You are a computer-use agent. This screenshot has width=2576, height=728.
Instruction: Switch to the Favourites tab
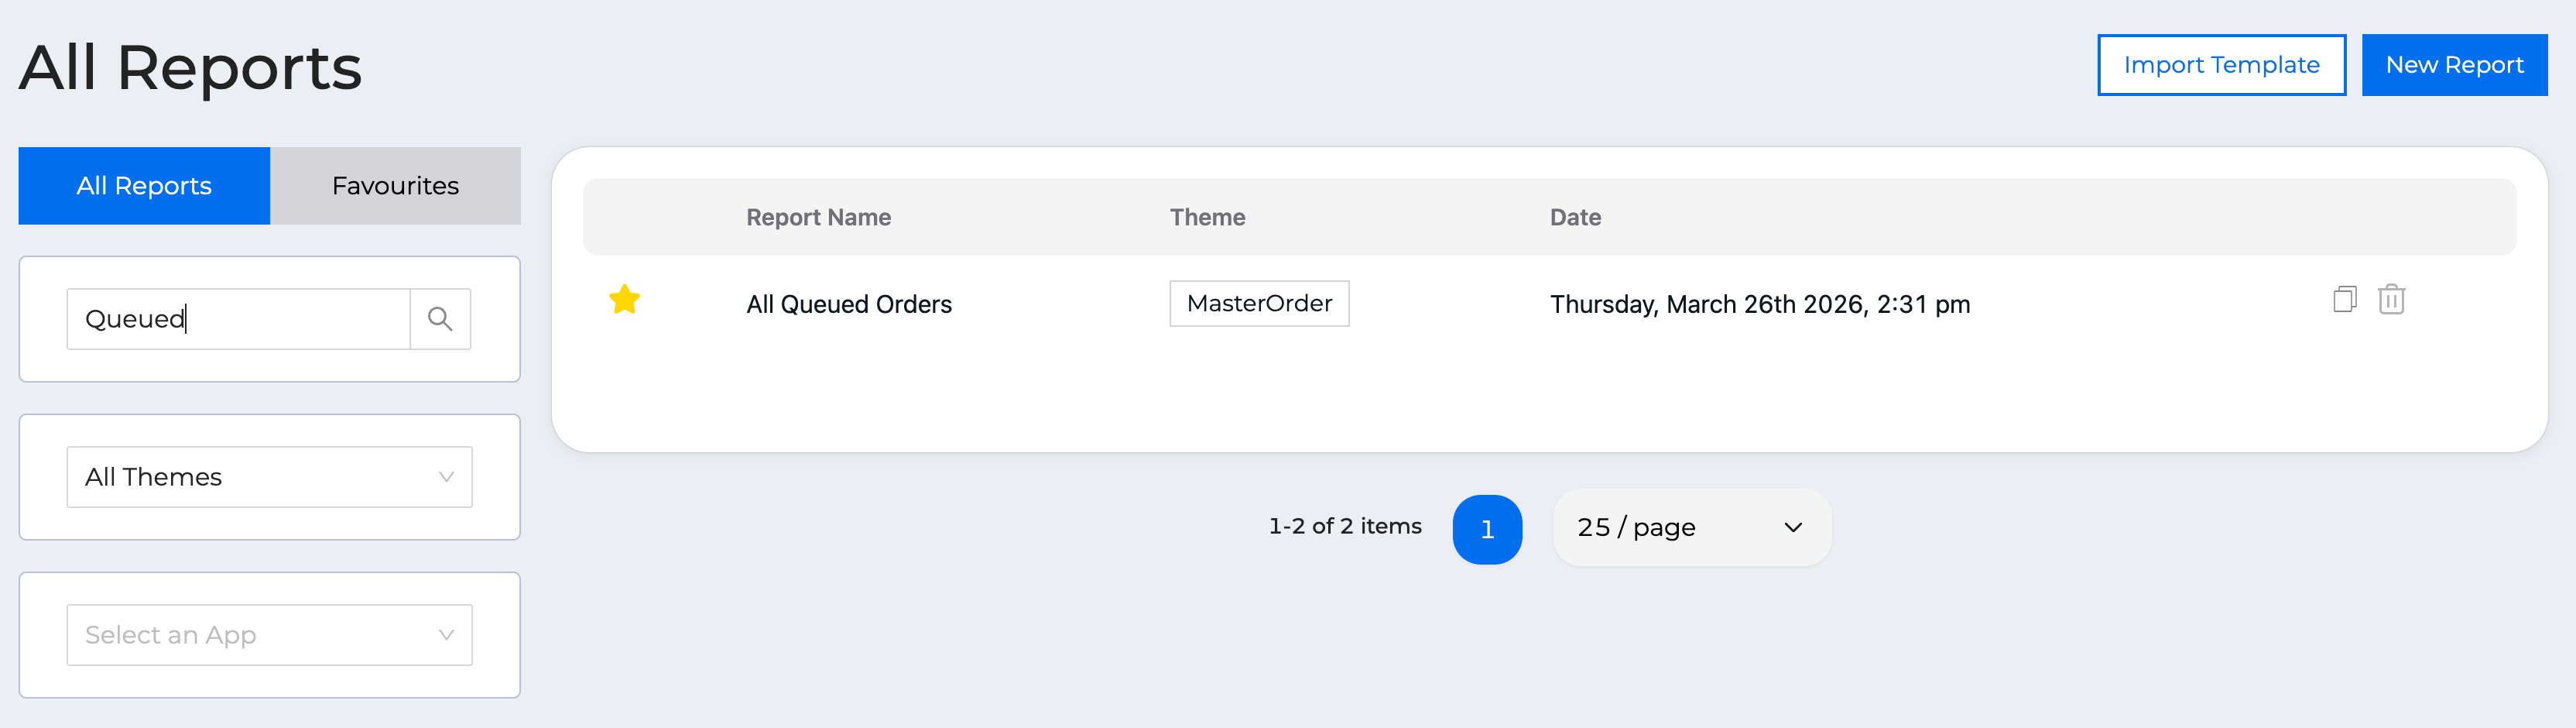click(x=395, y=186)
